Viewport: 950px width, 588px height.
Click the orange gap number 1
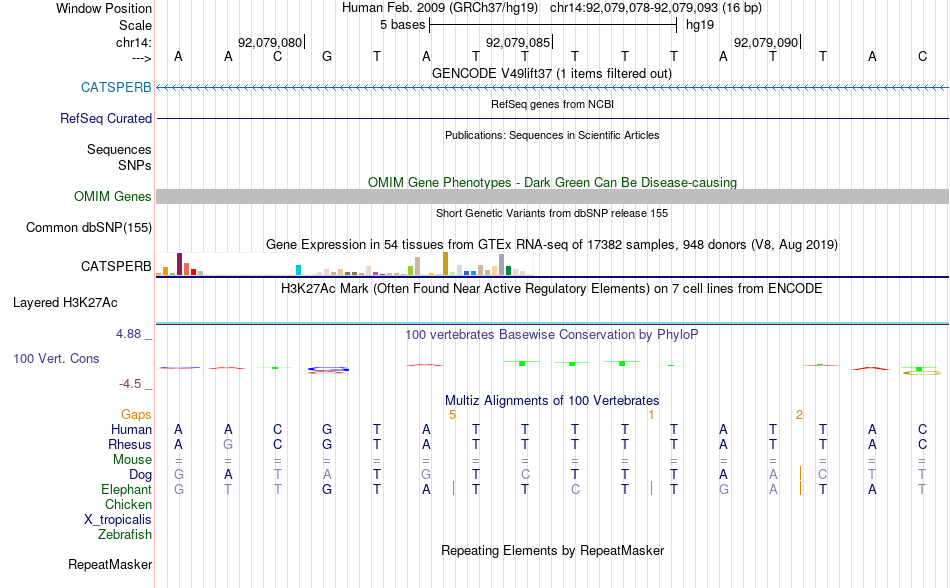click(651, 415)
